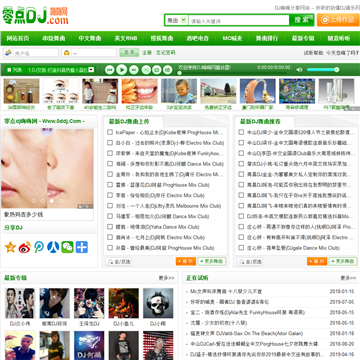Viewport: 360px width, 360px height.
Task: Open the skull with headphones album cover
Action: pos(158,303)
